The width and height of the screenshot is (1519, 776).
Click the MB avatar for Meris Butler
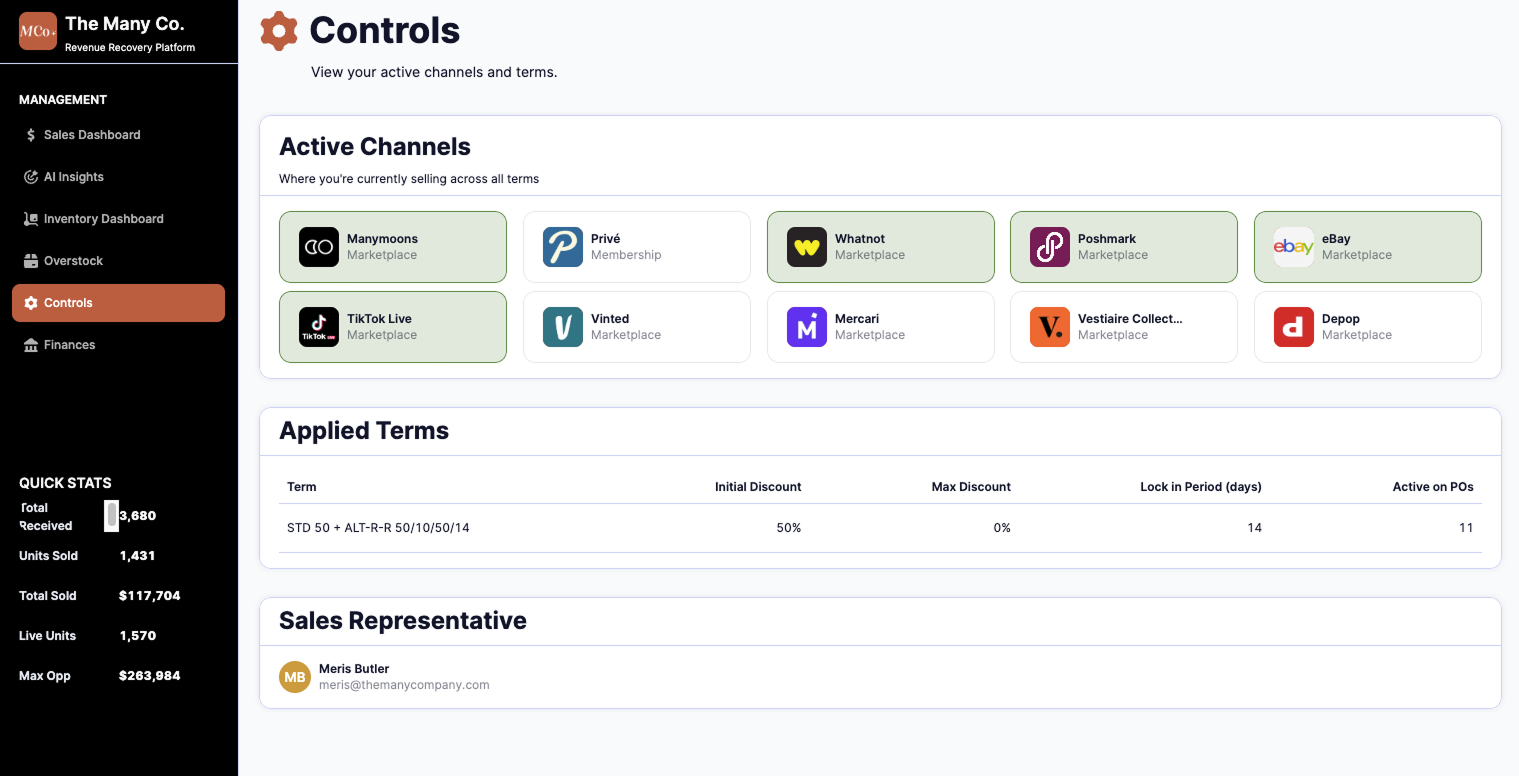click(295, 677)
